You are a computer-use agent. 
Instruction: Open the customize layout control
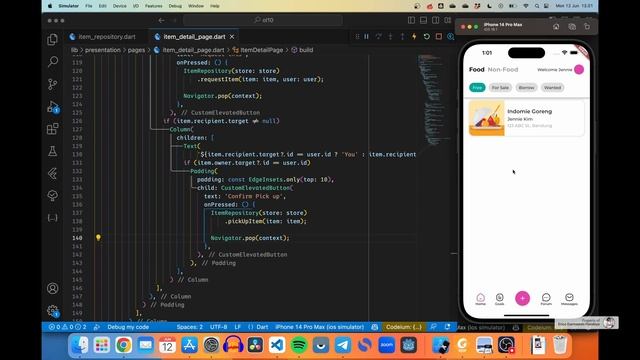click(448, 20)
